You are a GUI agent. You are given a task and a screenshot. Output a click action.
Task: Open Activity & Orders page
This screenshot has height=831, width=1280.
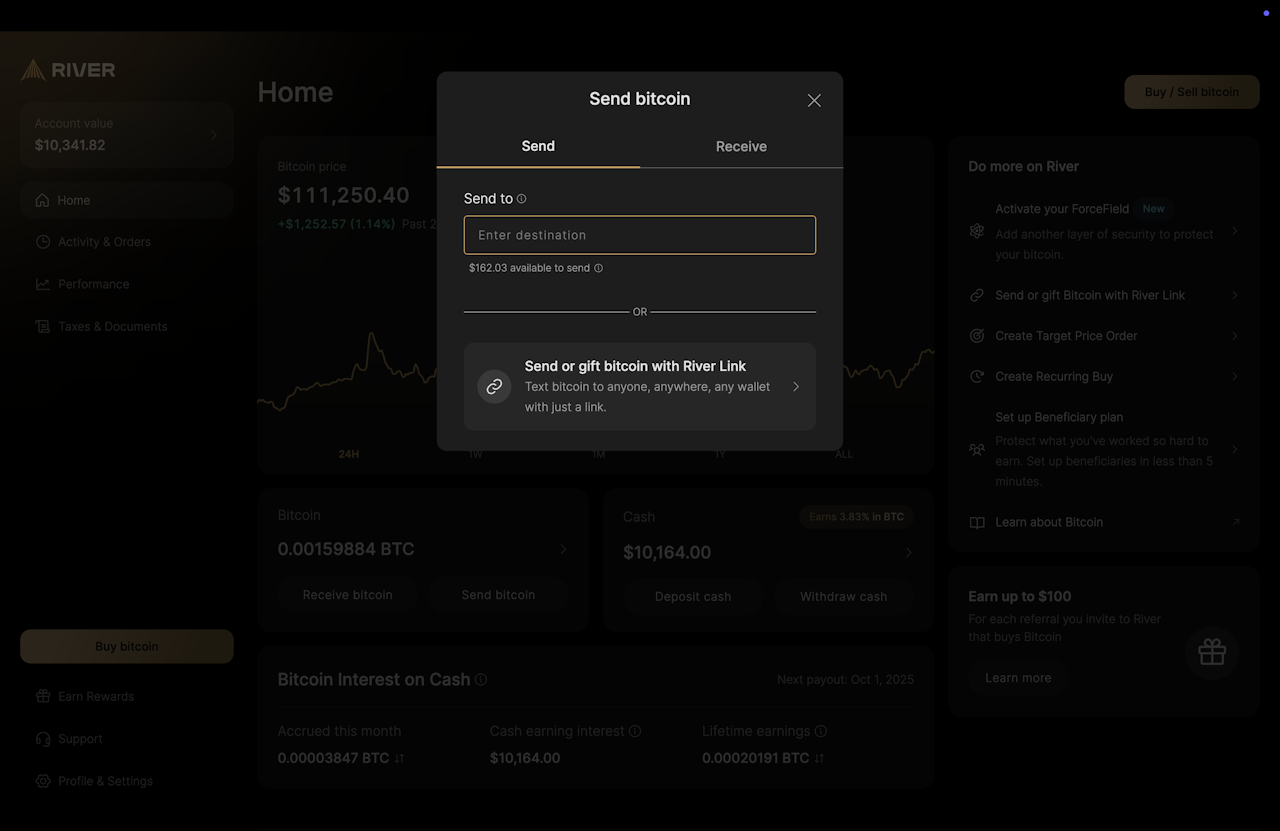126,242
